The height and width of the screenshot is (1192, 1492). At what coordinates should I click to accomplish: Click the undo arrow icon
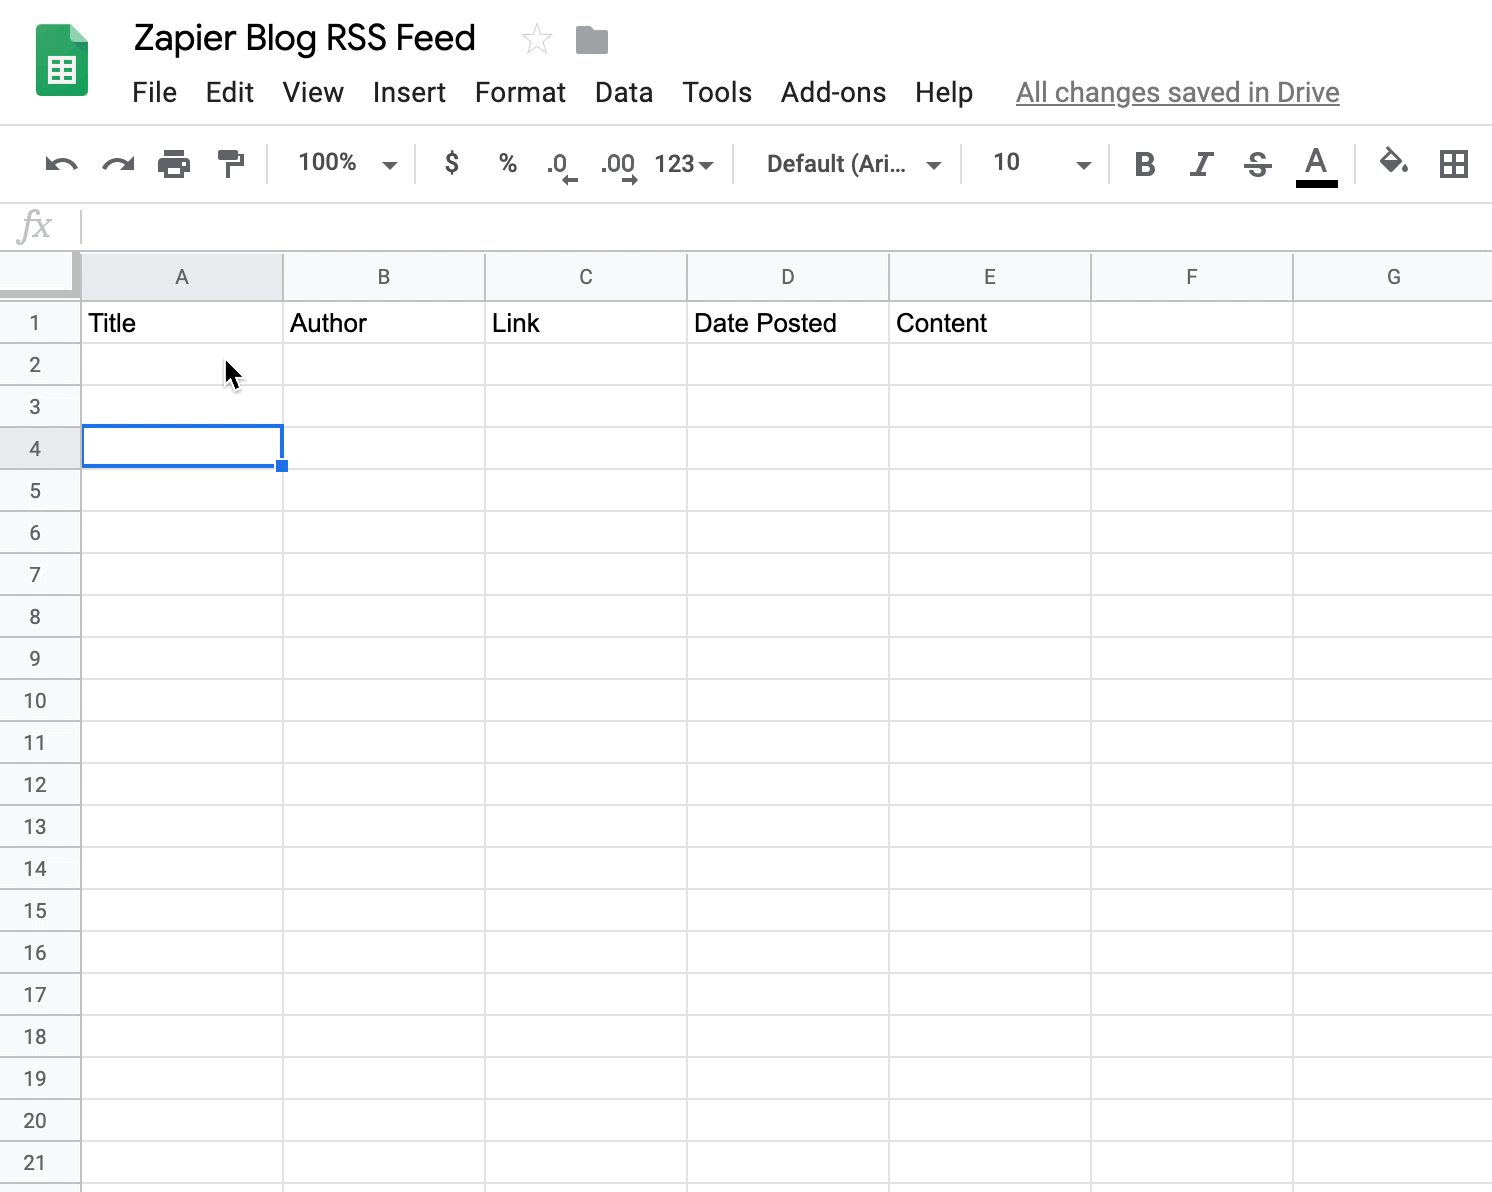pos(61,164)
